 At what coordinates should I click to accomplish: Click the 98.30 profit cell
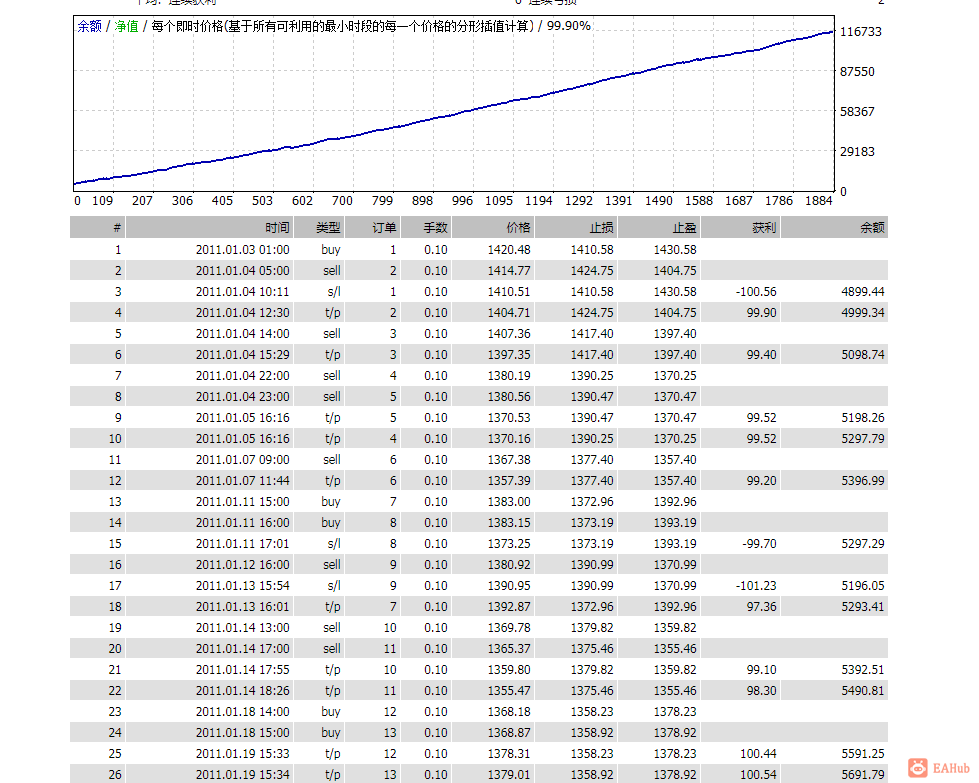pos(762,691)
